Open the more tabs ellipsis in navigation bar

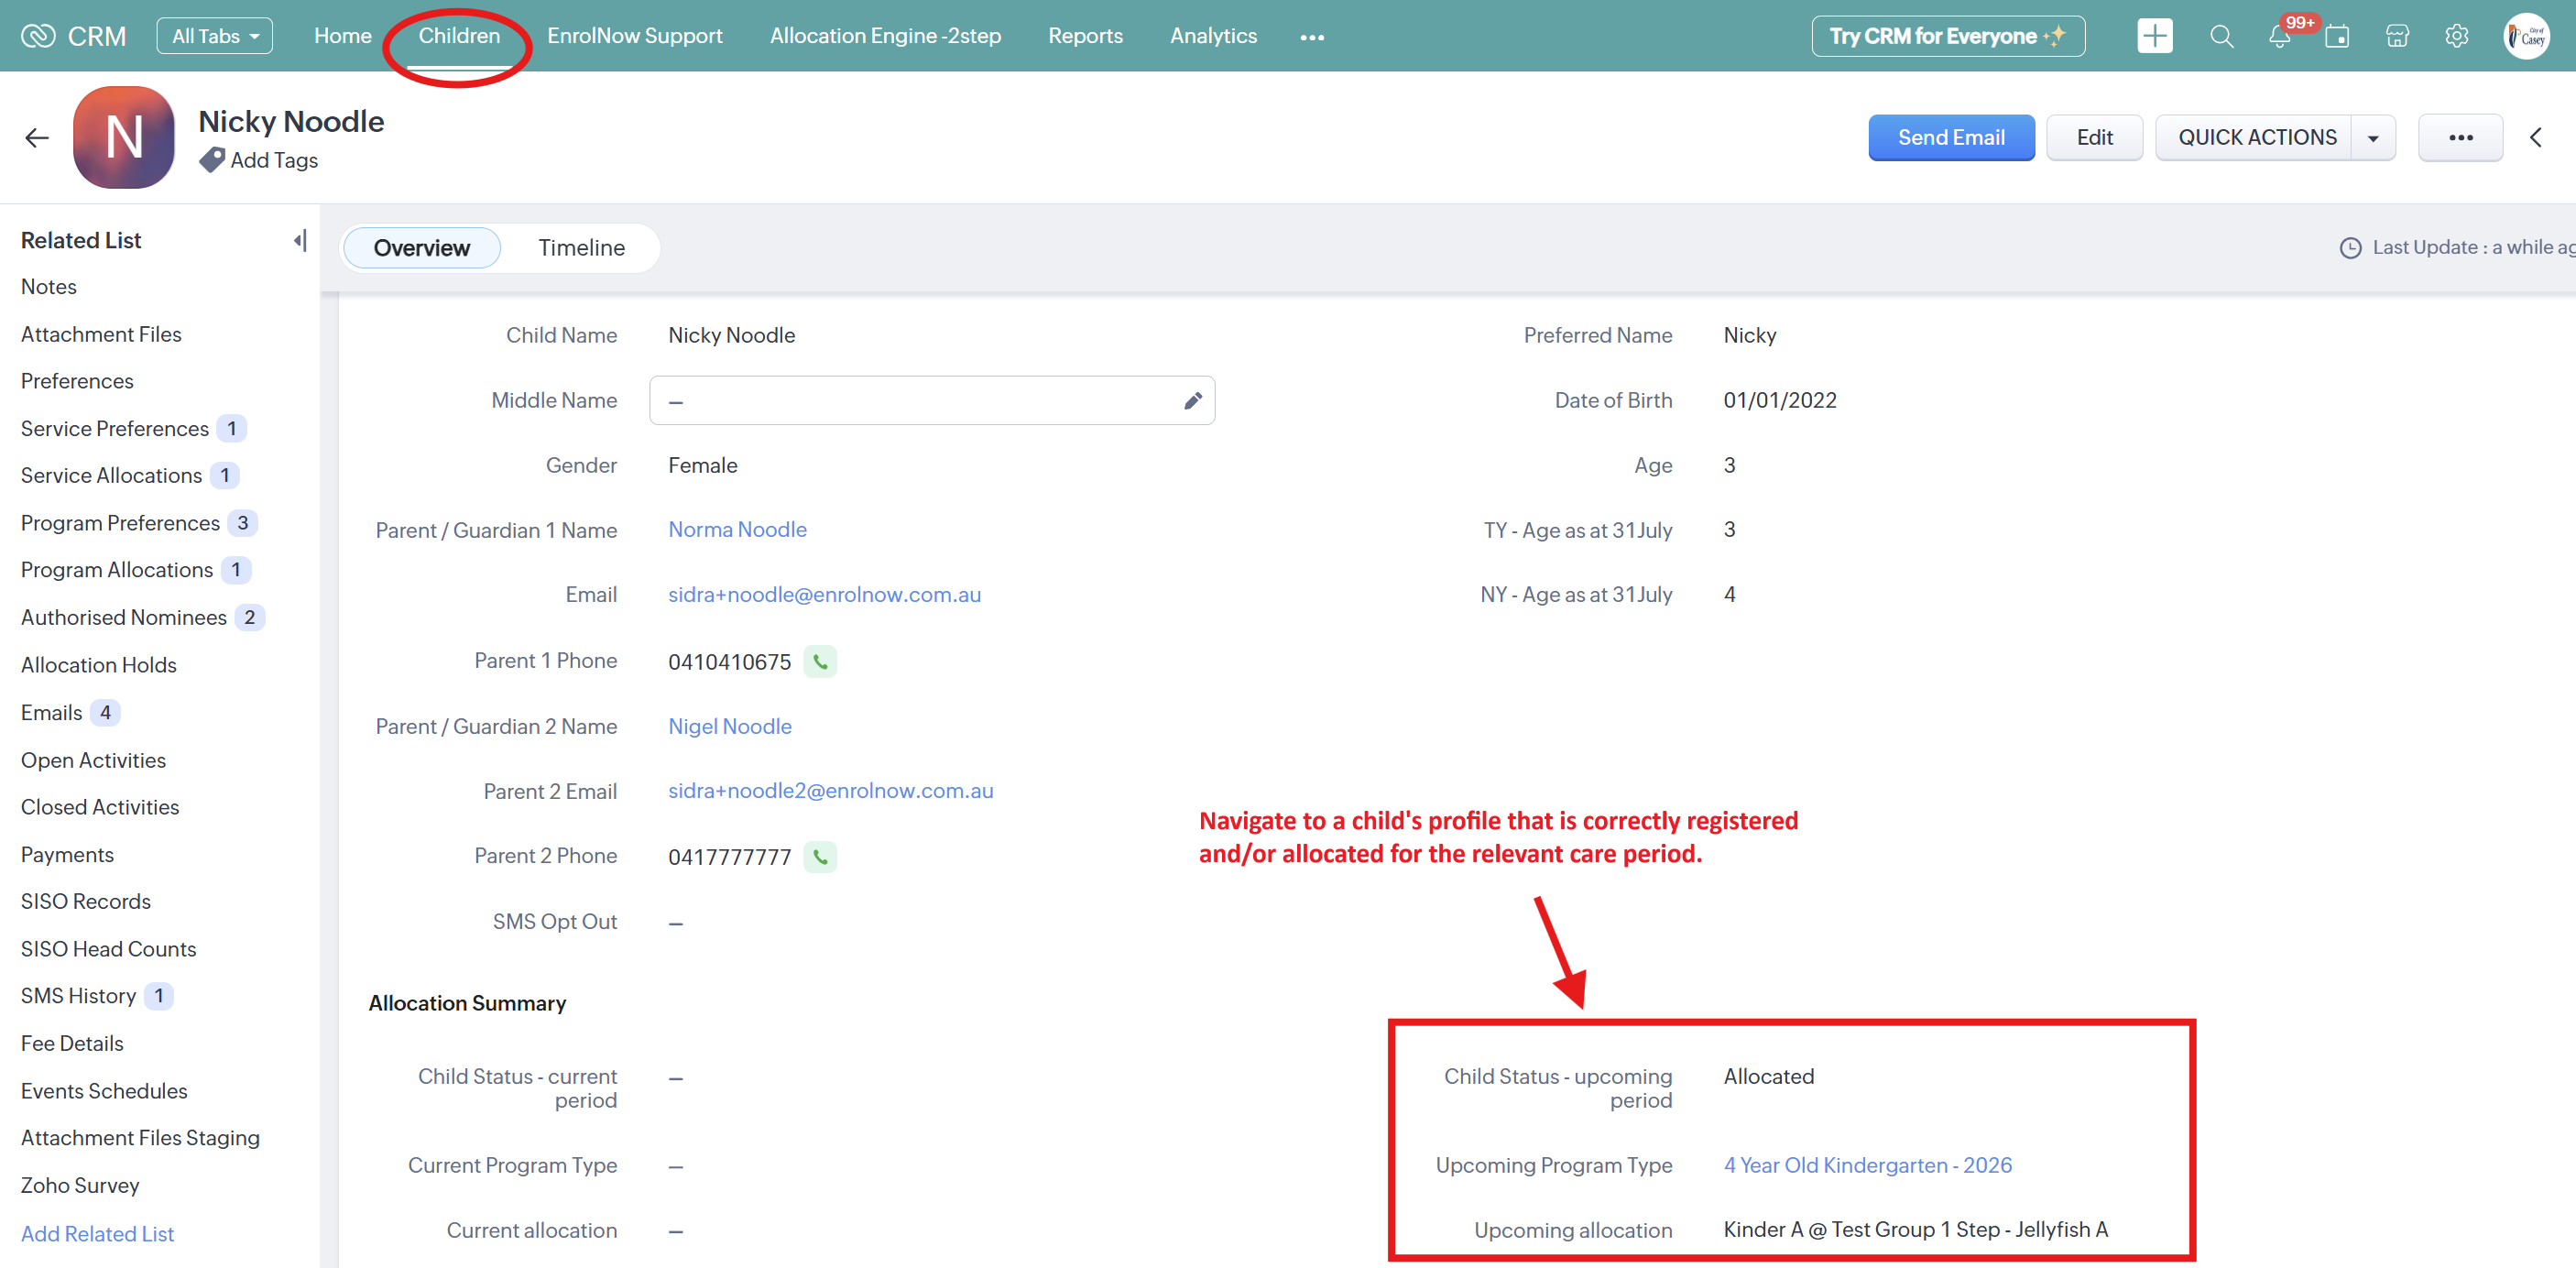(x=1312, y=37)
